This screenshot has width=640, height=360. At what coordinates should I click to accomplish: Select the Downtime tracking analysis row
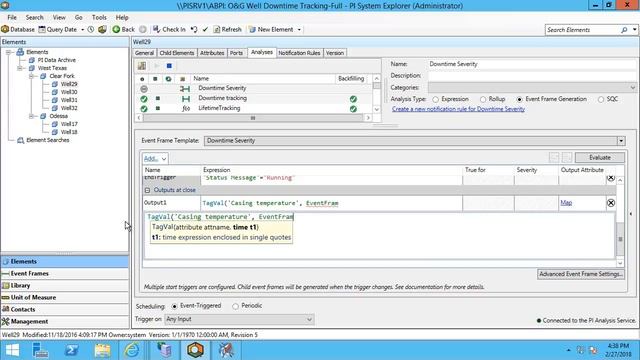pyautogui.click(x=253, y=98)
